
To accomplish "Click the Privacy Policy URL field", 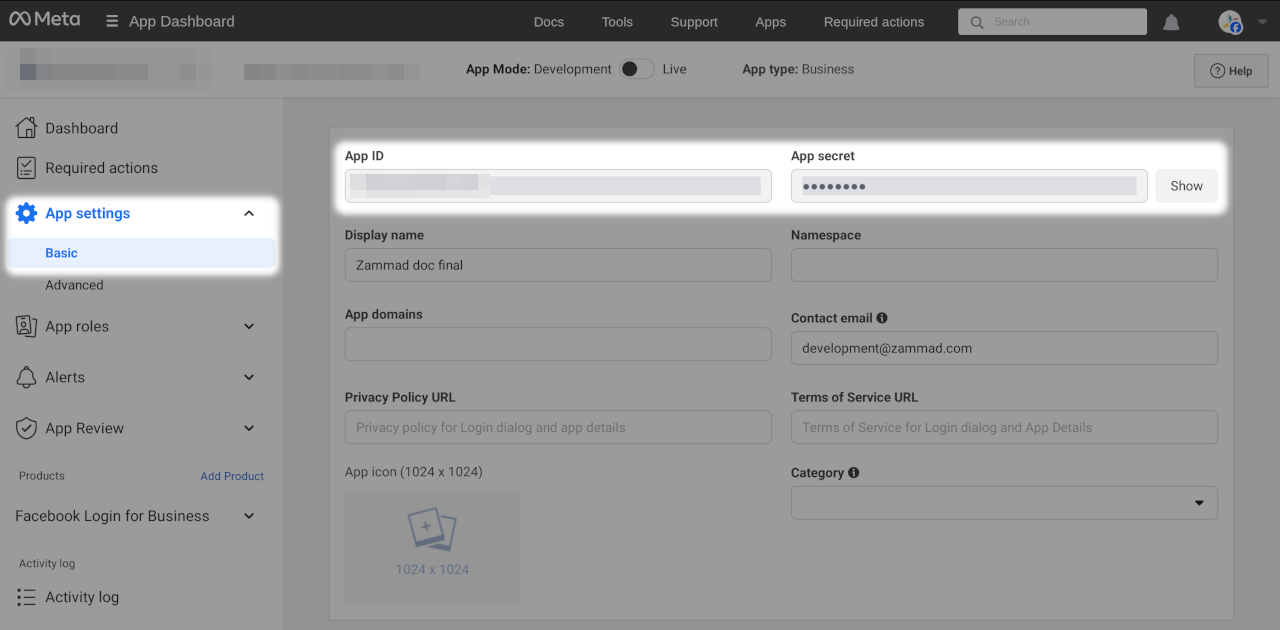I will pyautogui.click(x=558, y=427).
